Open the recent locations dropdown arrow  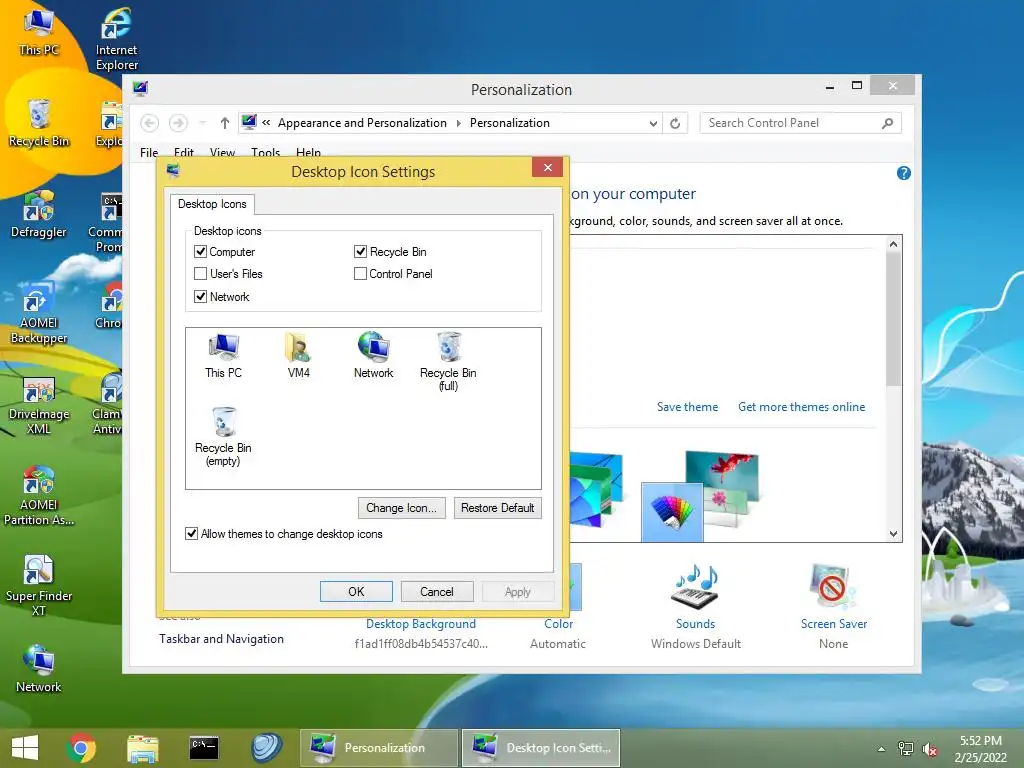coord(202,123)
